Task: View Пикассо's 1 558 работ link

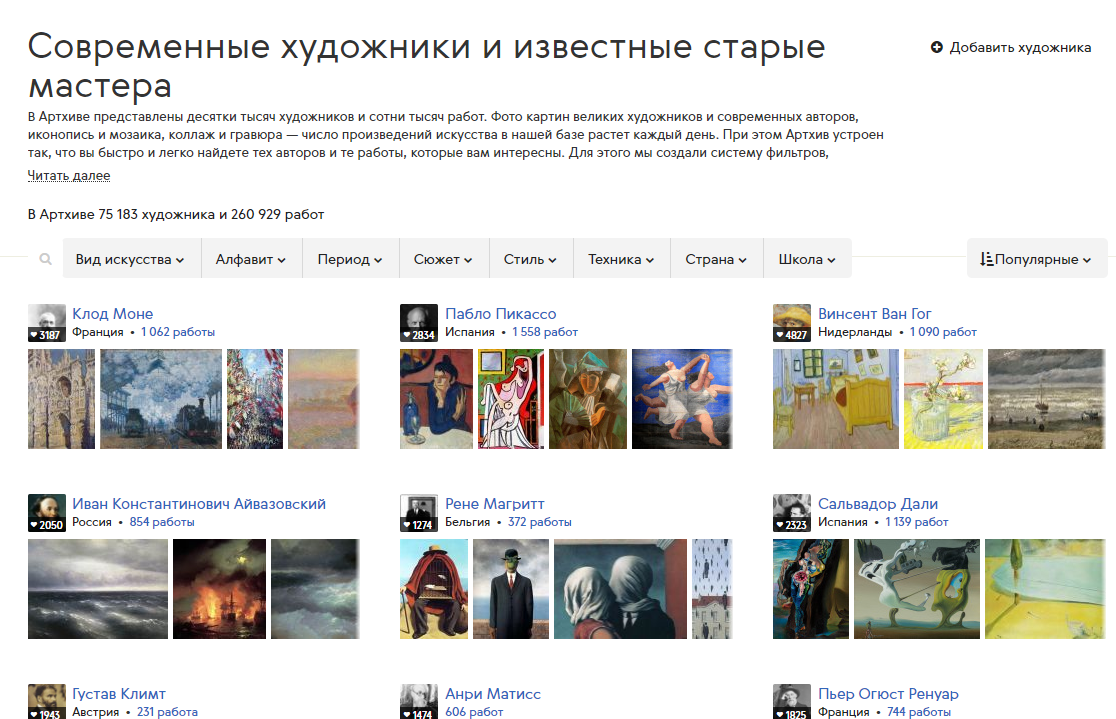Action: [545, 332]
